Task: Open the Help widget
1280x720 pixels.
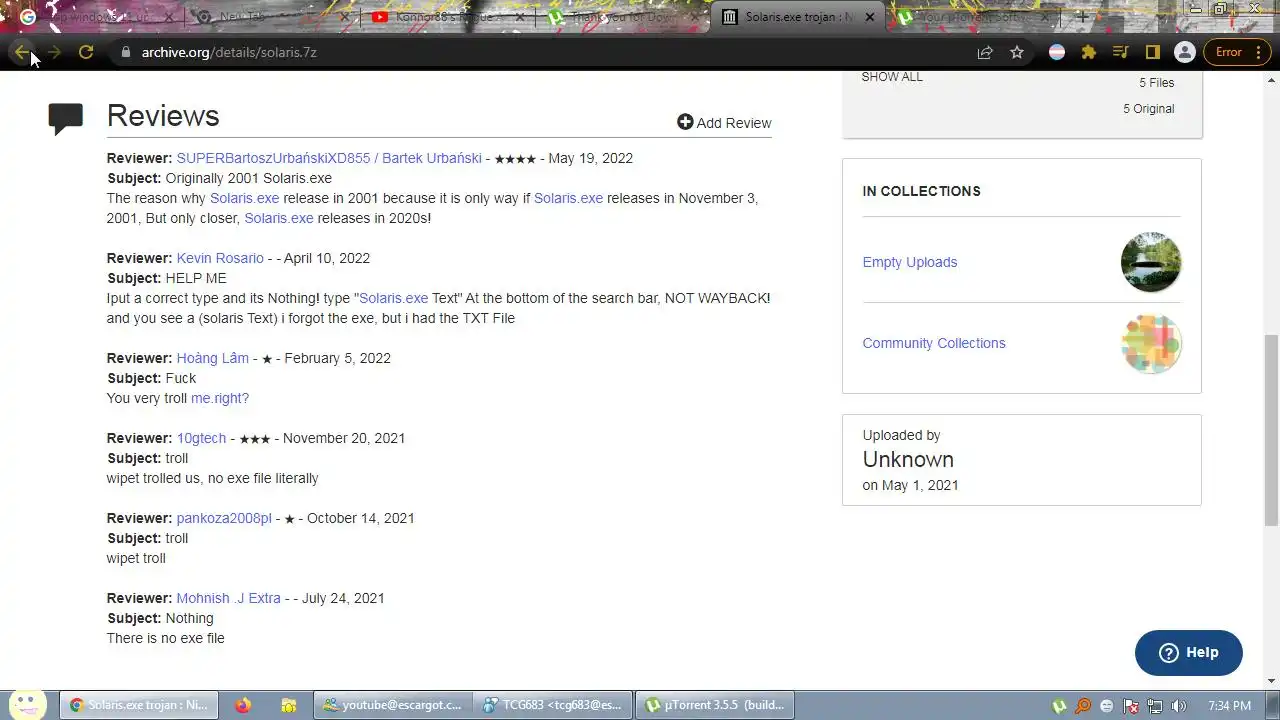Action: click(1189, 653)
